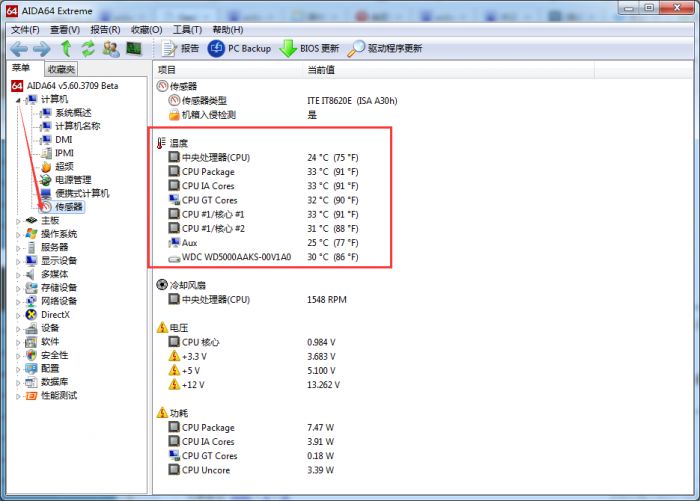
Task: Open the 文件(F) menu
Action: (x=25, y=30)
